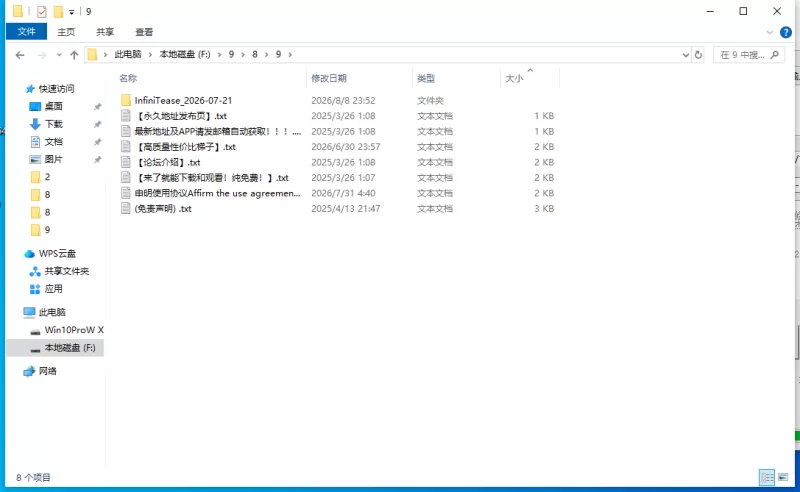Viewport: 800px width, 492px height.
Task: Open the 文件 ribbon tab
Action: click(27, 32)
